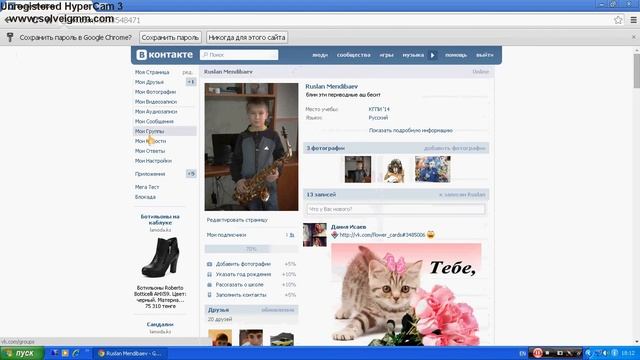640x360 pixels.
Task: Open the vk.com/flower_cards link in post
Action: [382, 235]
